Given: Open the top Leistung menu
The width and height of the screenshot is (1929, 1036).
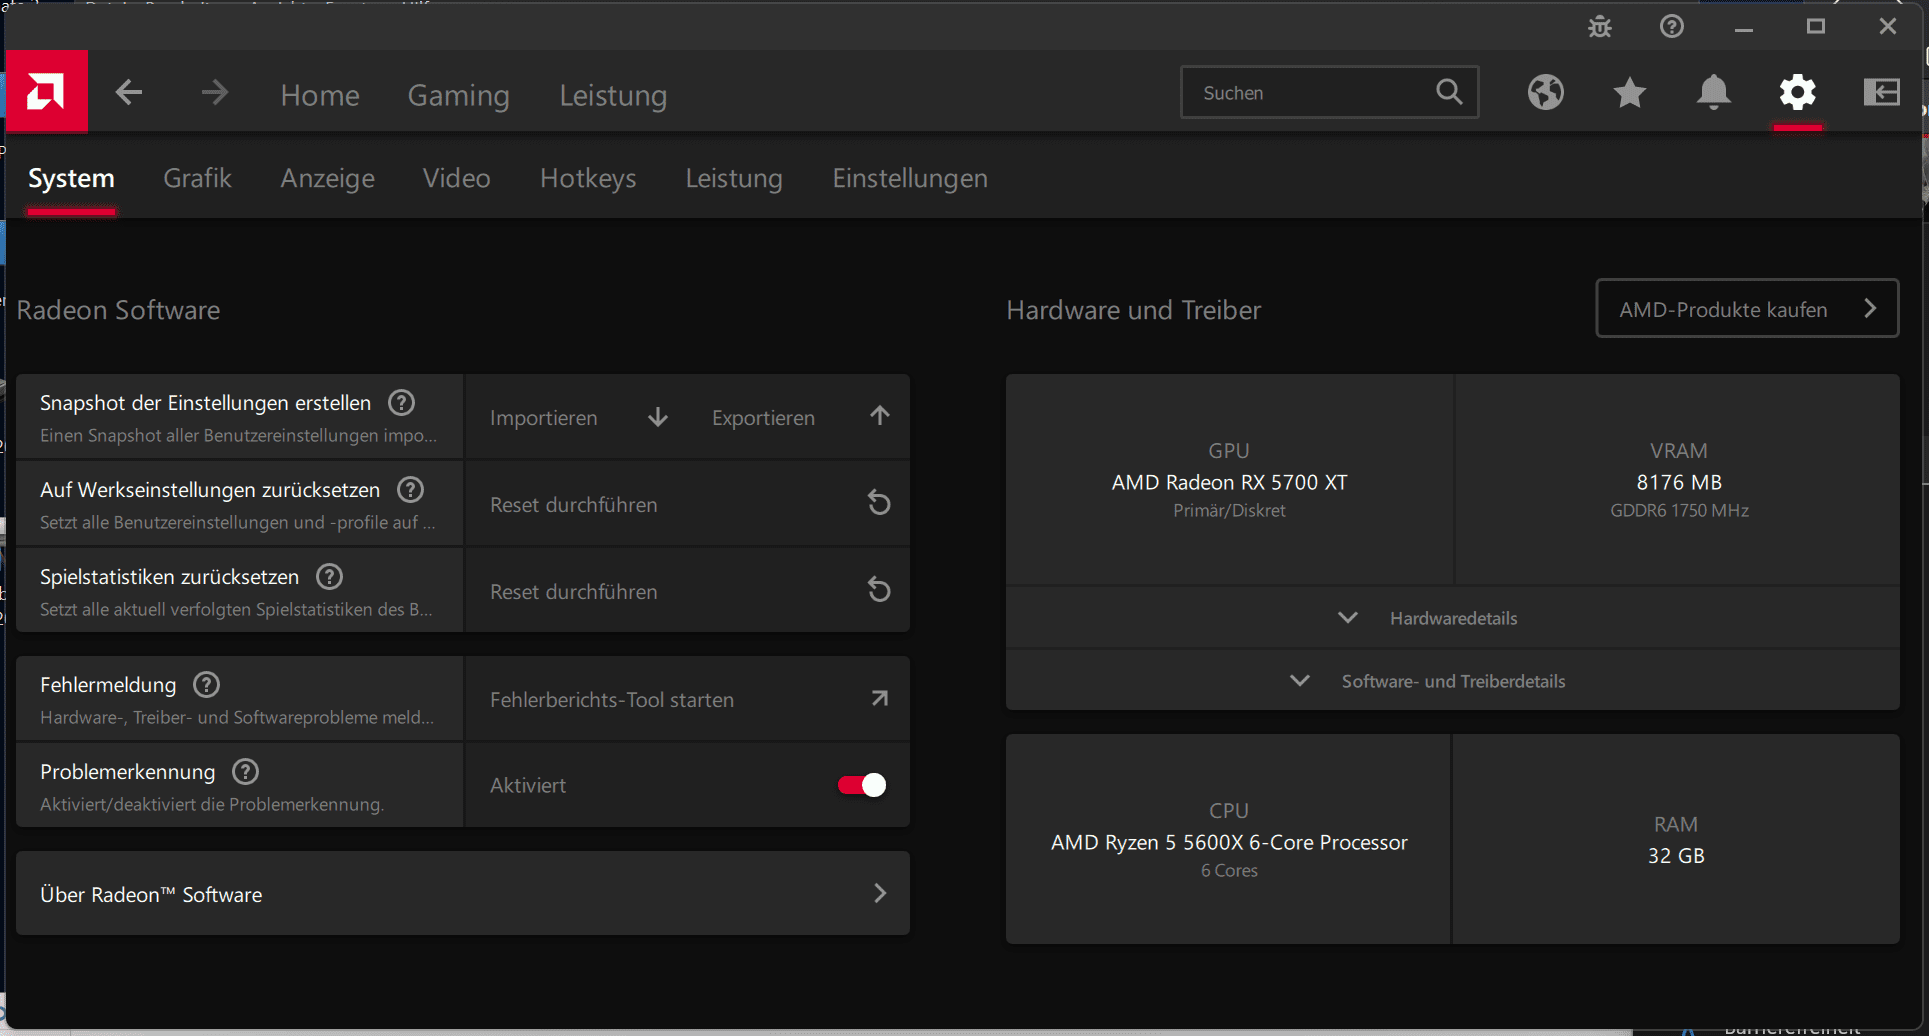Looking at the screenshot, I should 613,95.
